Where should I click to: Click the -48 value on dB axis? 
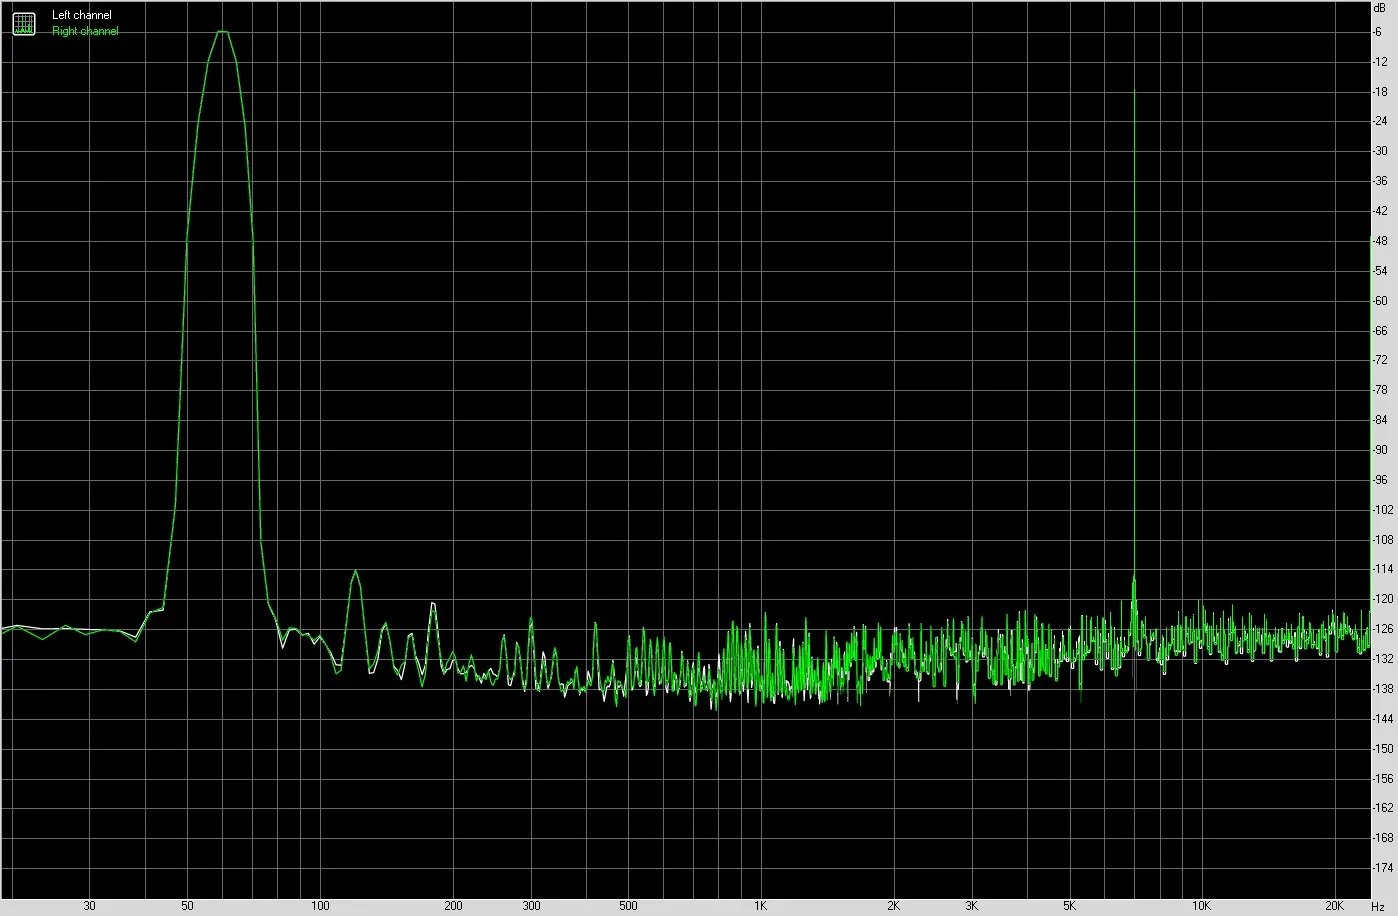1380,241
